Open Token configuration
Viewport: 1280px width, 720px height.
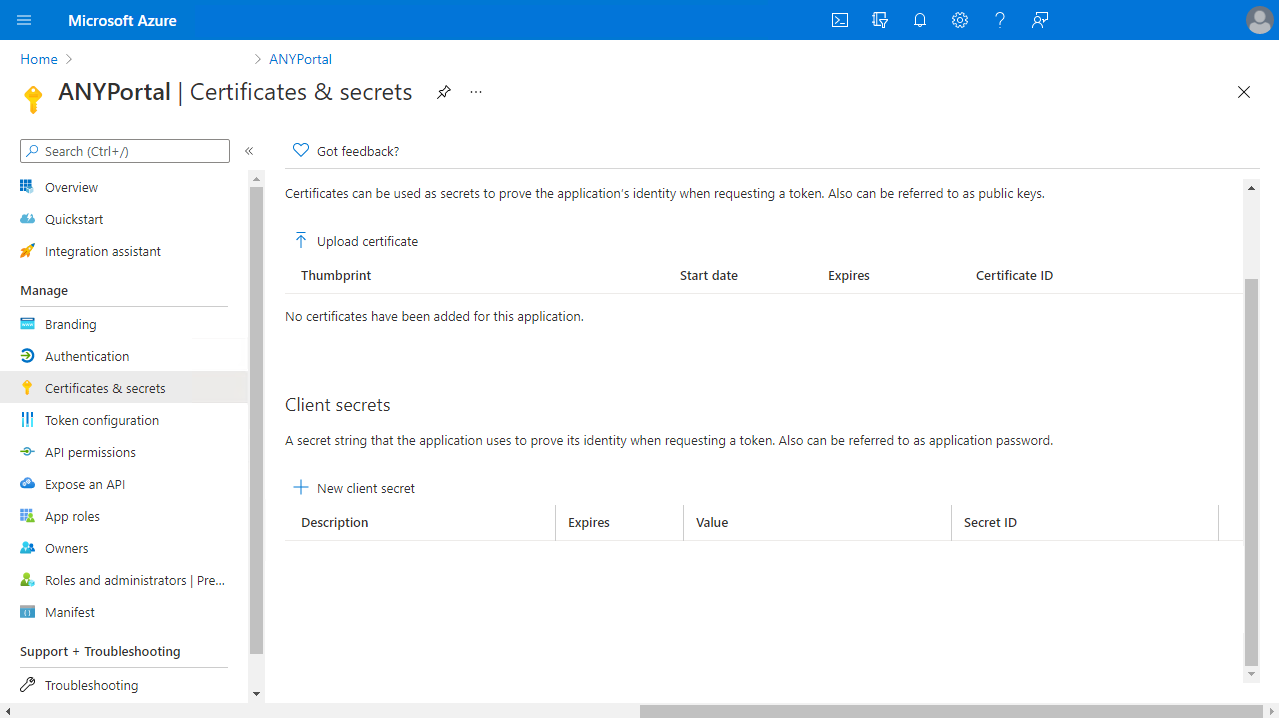tap(102, 420)
